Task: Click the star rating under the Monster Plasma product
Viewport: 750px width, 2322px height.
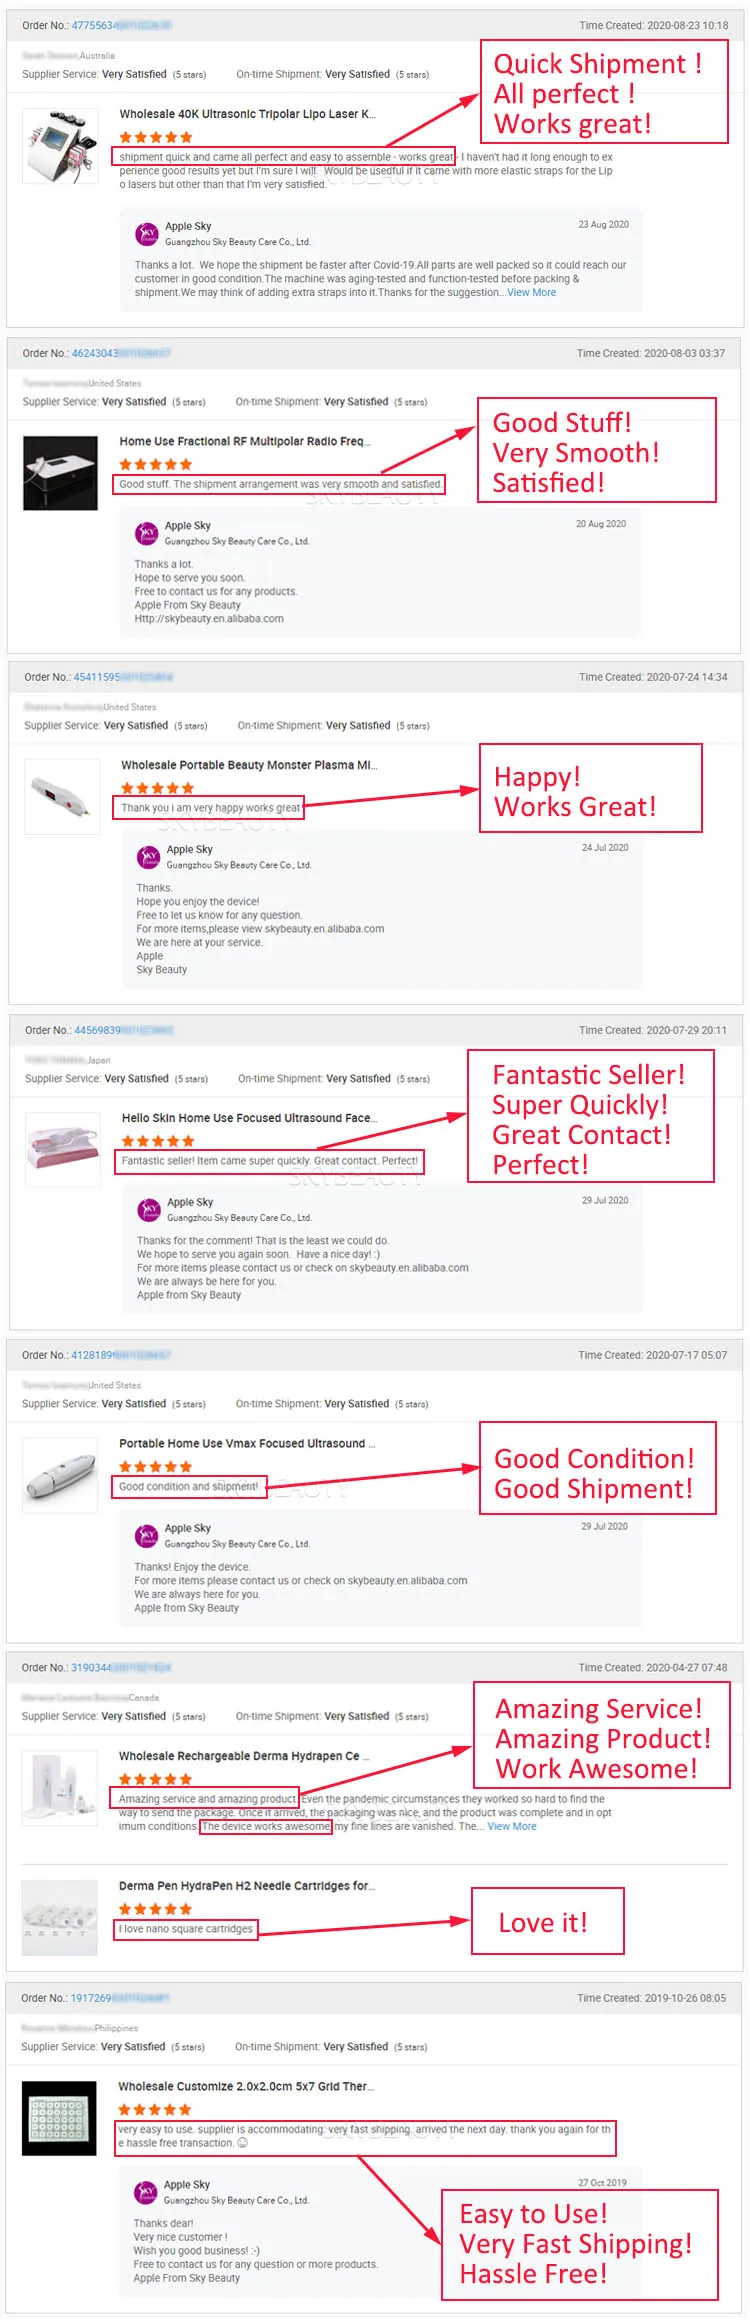Action: (x=157, y=788)
